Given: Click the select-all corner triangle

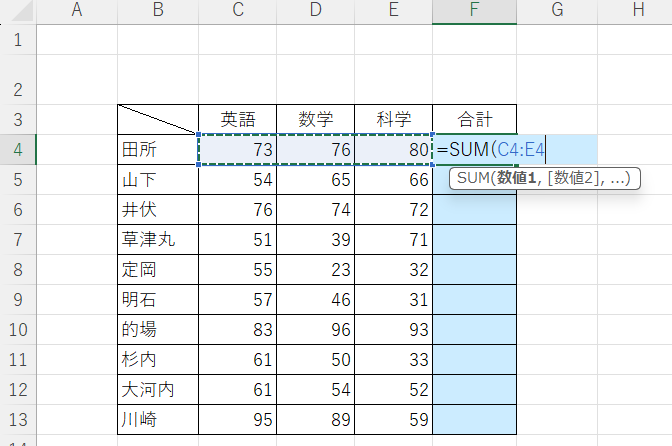Looking at the screenshot, I should [x=17, y=11].
